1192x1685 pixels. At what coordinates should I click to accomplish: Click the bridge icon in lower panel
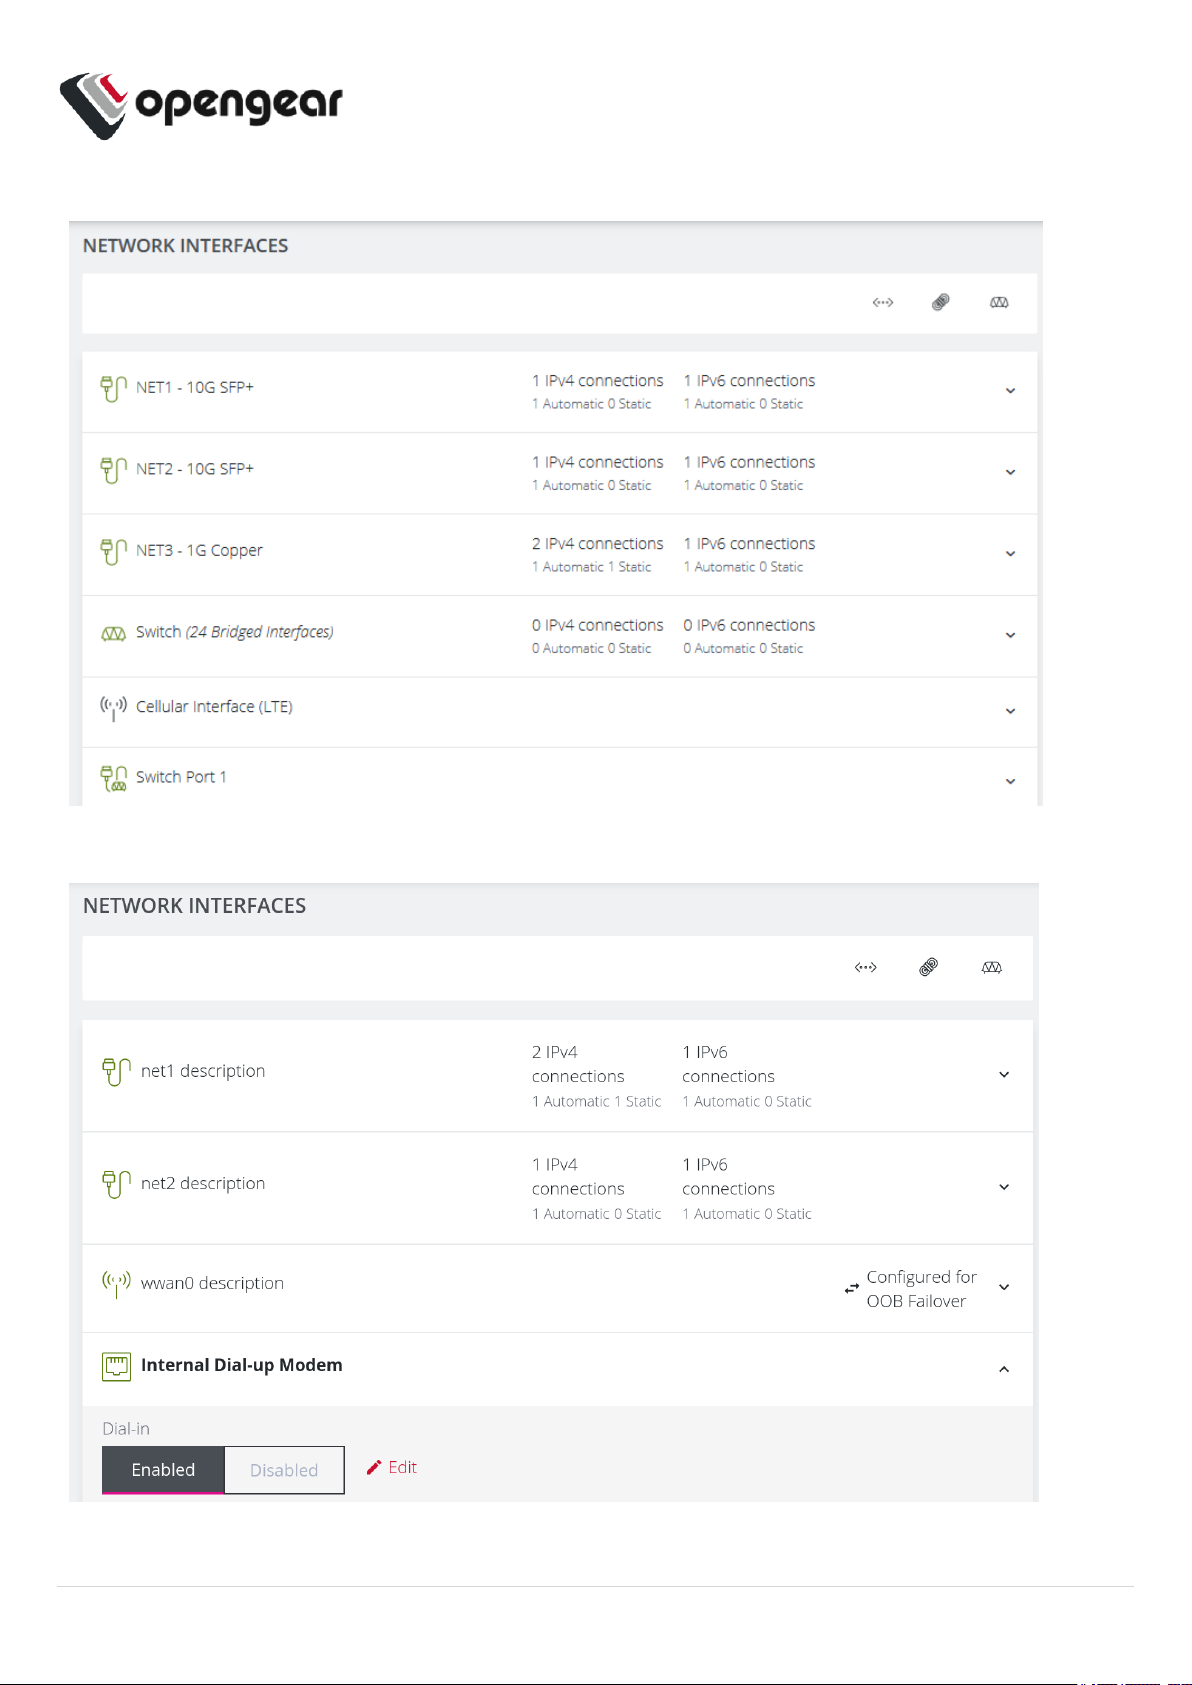pyautogui.click(x=991, y=967)
